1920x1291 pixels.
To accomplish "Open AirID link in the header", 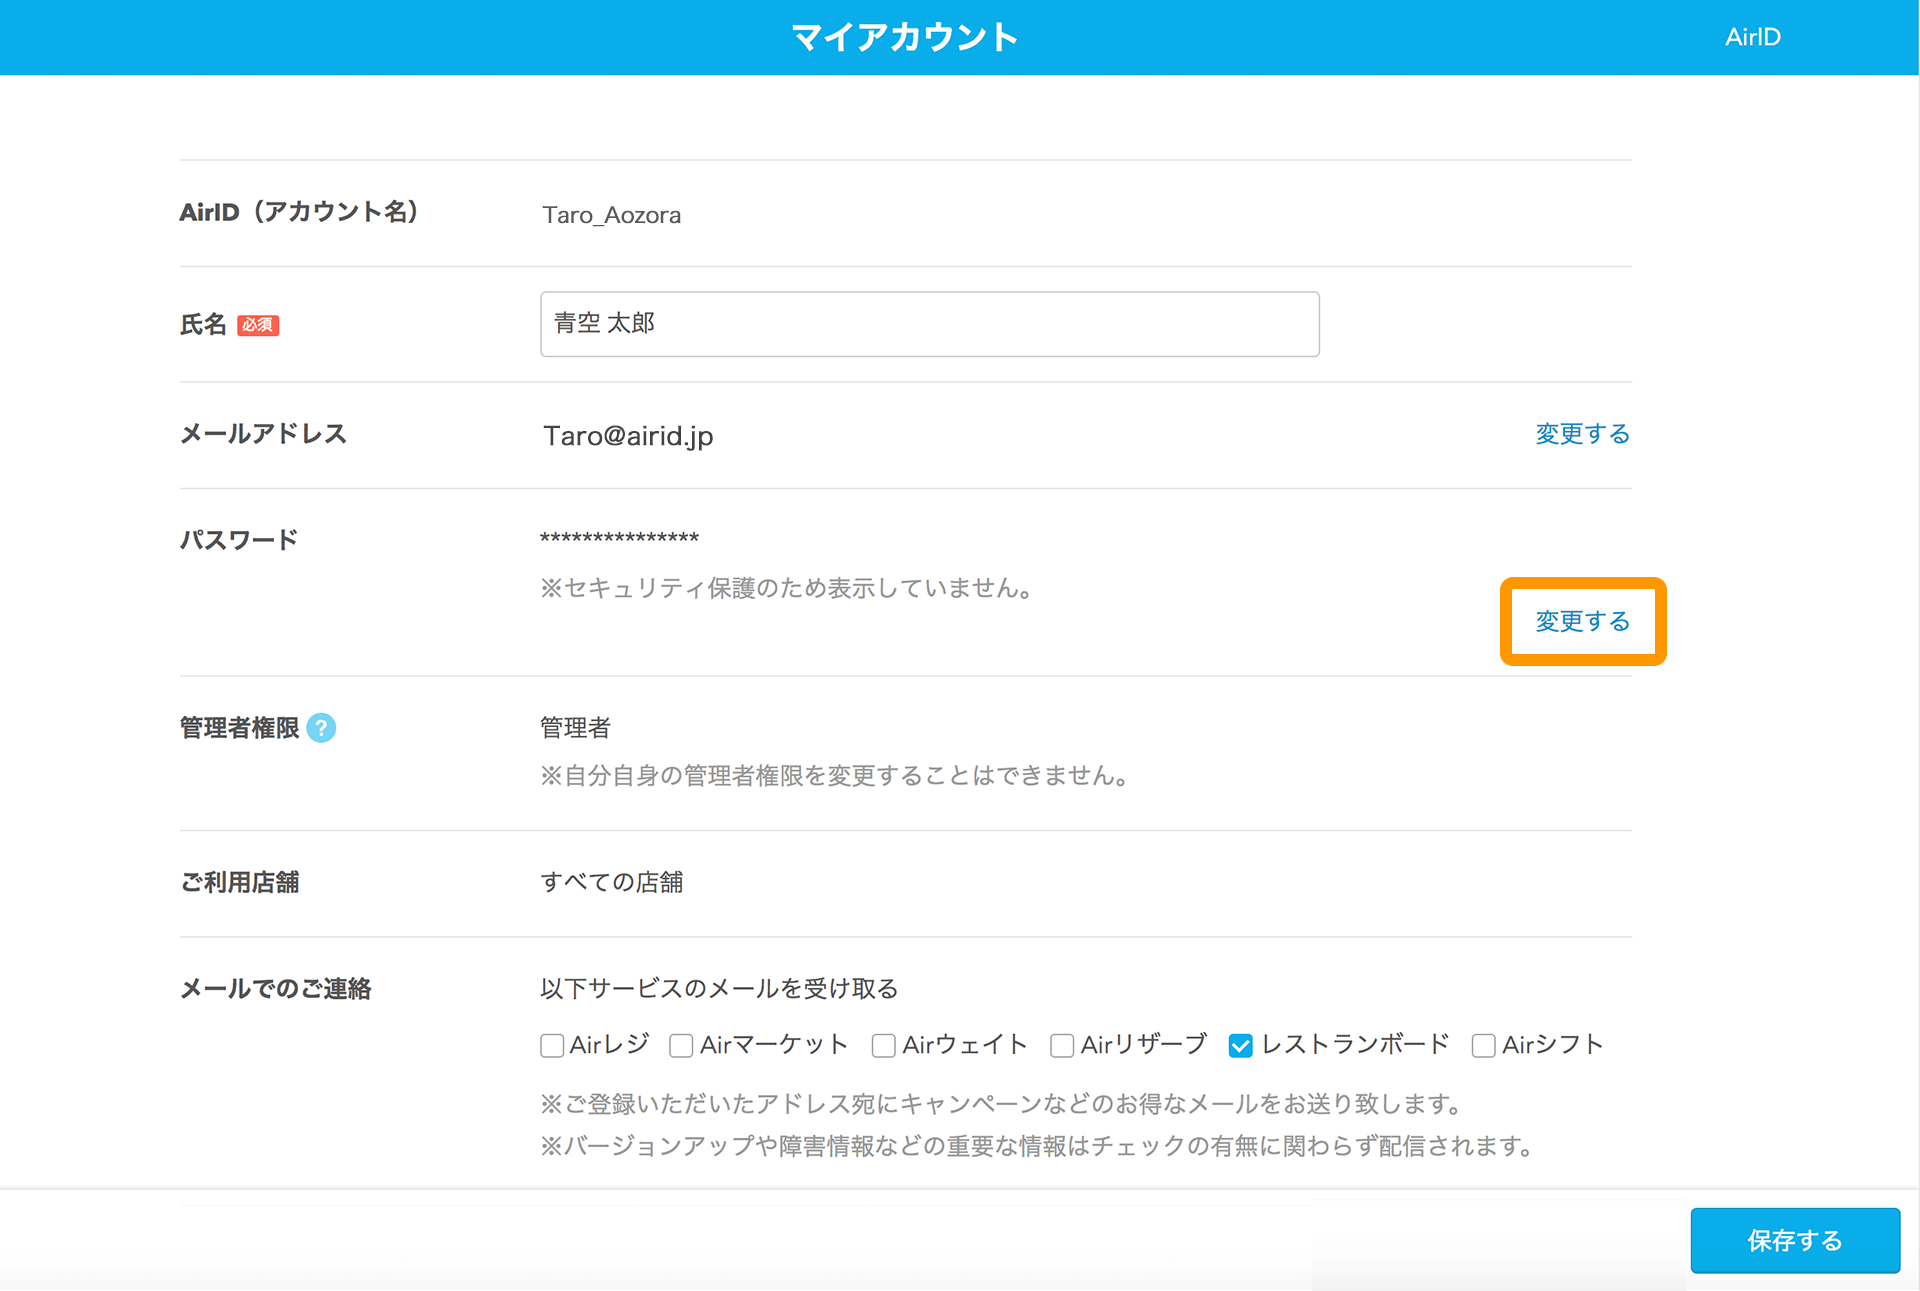I will pos(1753,37).
